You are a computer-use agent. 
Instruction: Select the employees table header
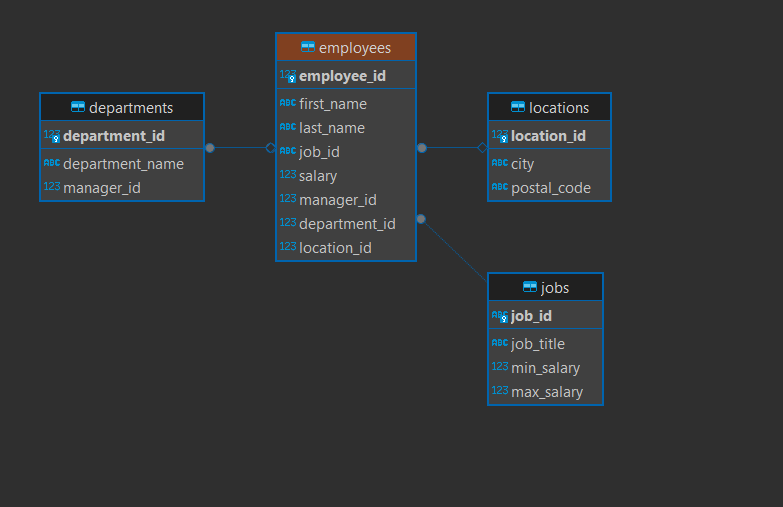[346, 47]
